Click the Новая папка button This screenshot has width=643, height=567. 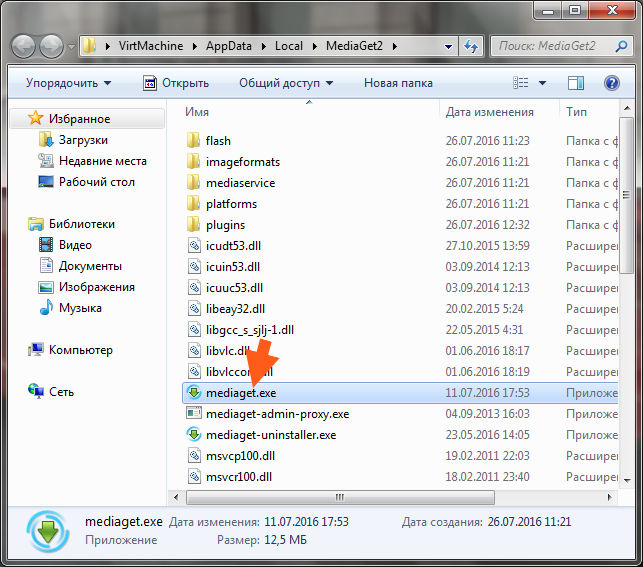398,83
